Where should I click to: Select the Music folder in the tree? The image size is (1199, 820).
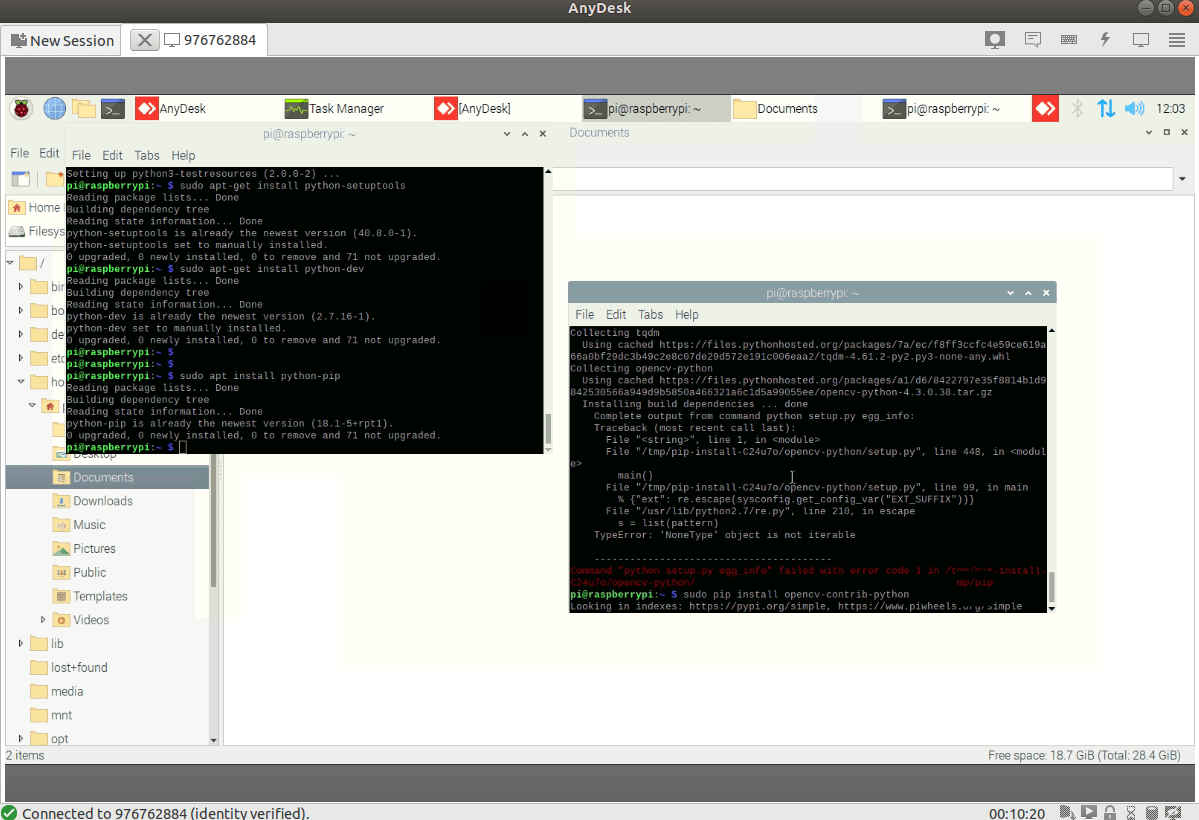(x=89, y=525)
